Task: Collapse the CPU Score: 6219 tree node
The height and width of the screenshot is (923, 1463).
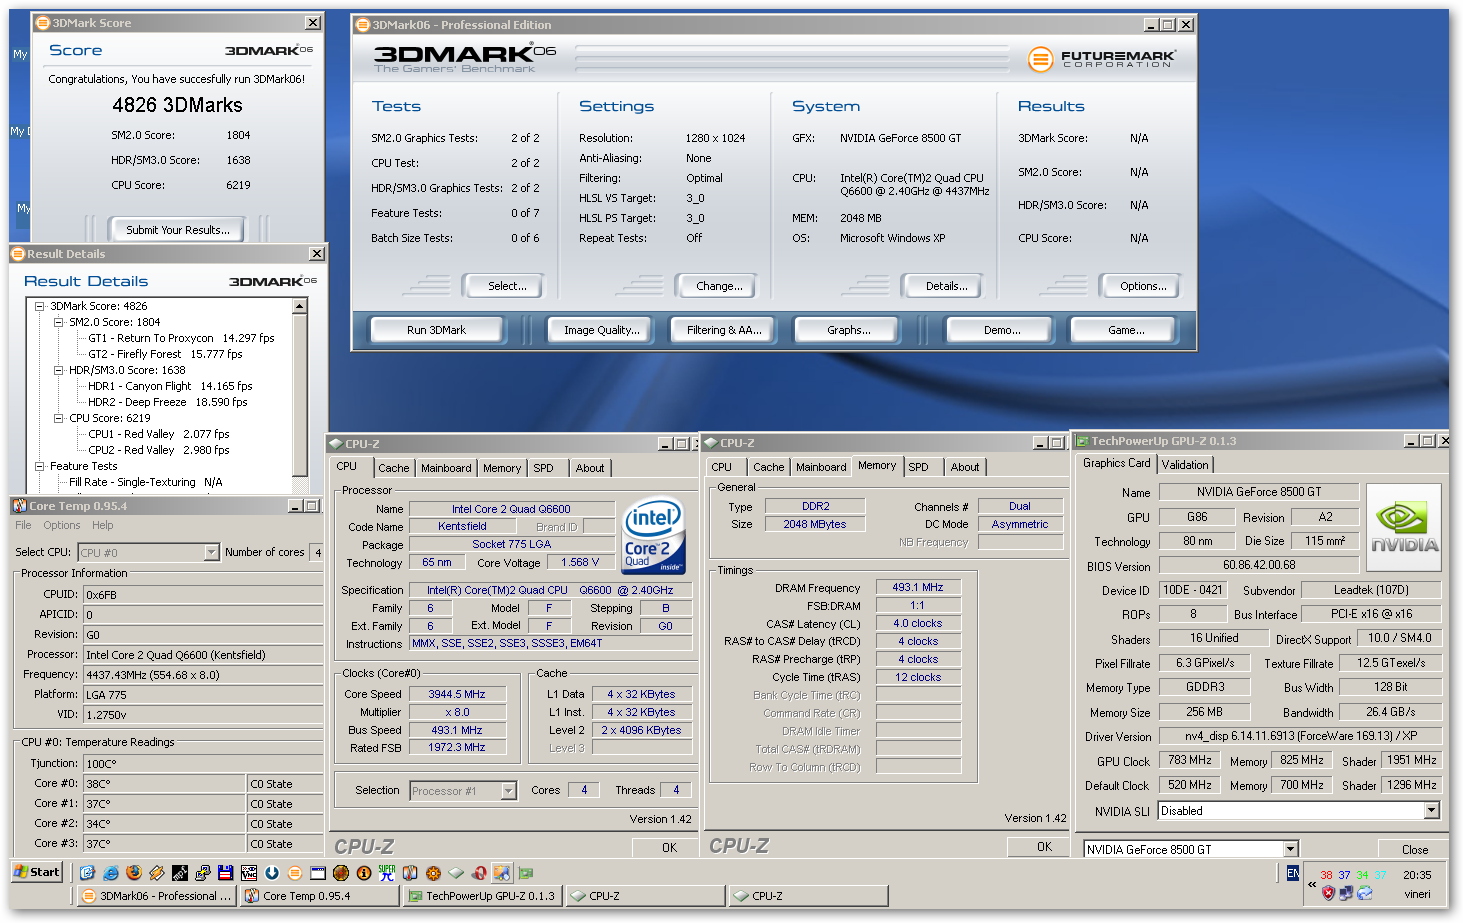Action: [58, 418]
